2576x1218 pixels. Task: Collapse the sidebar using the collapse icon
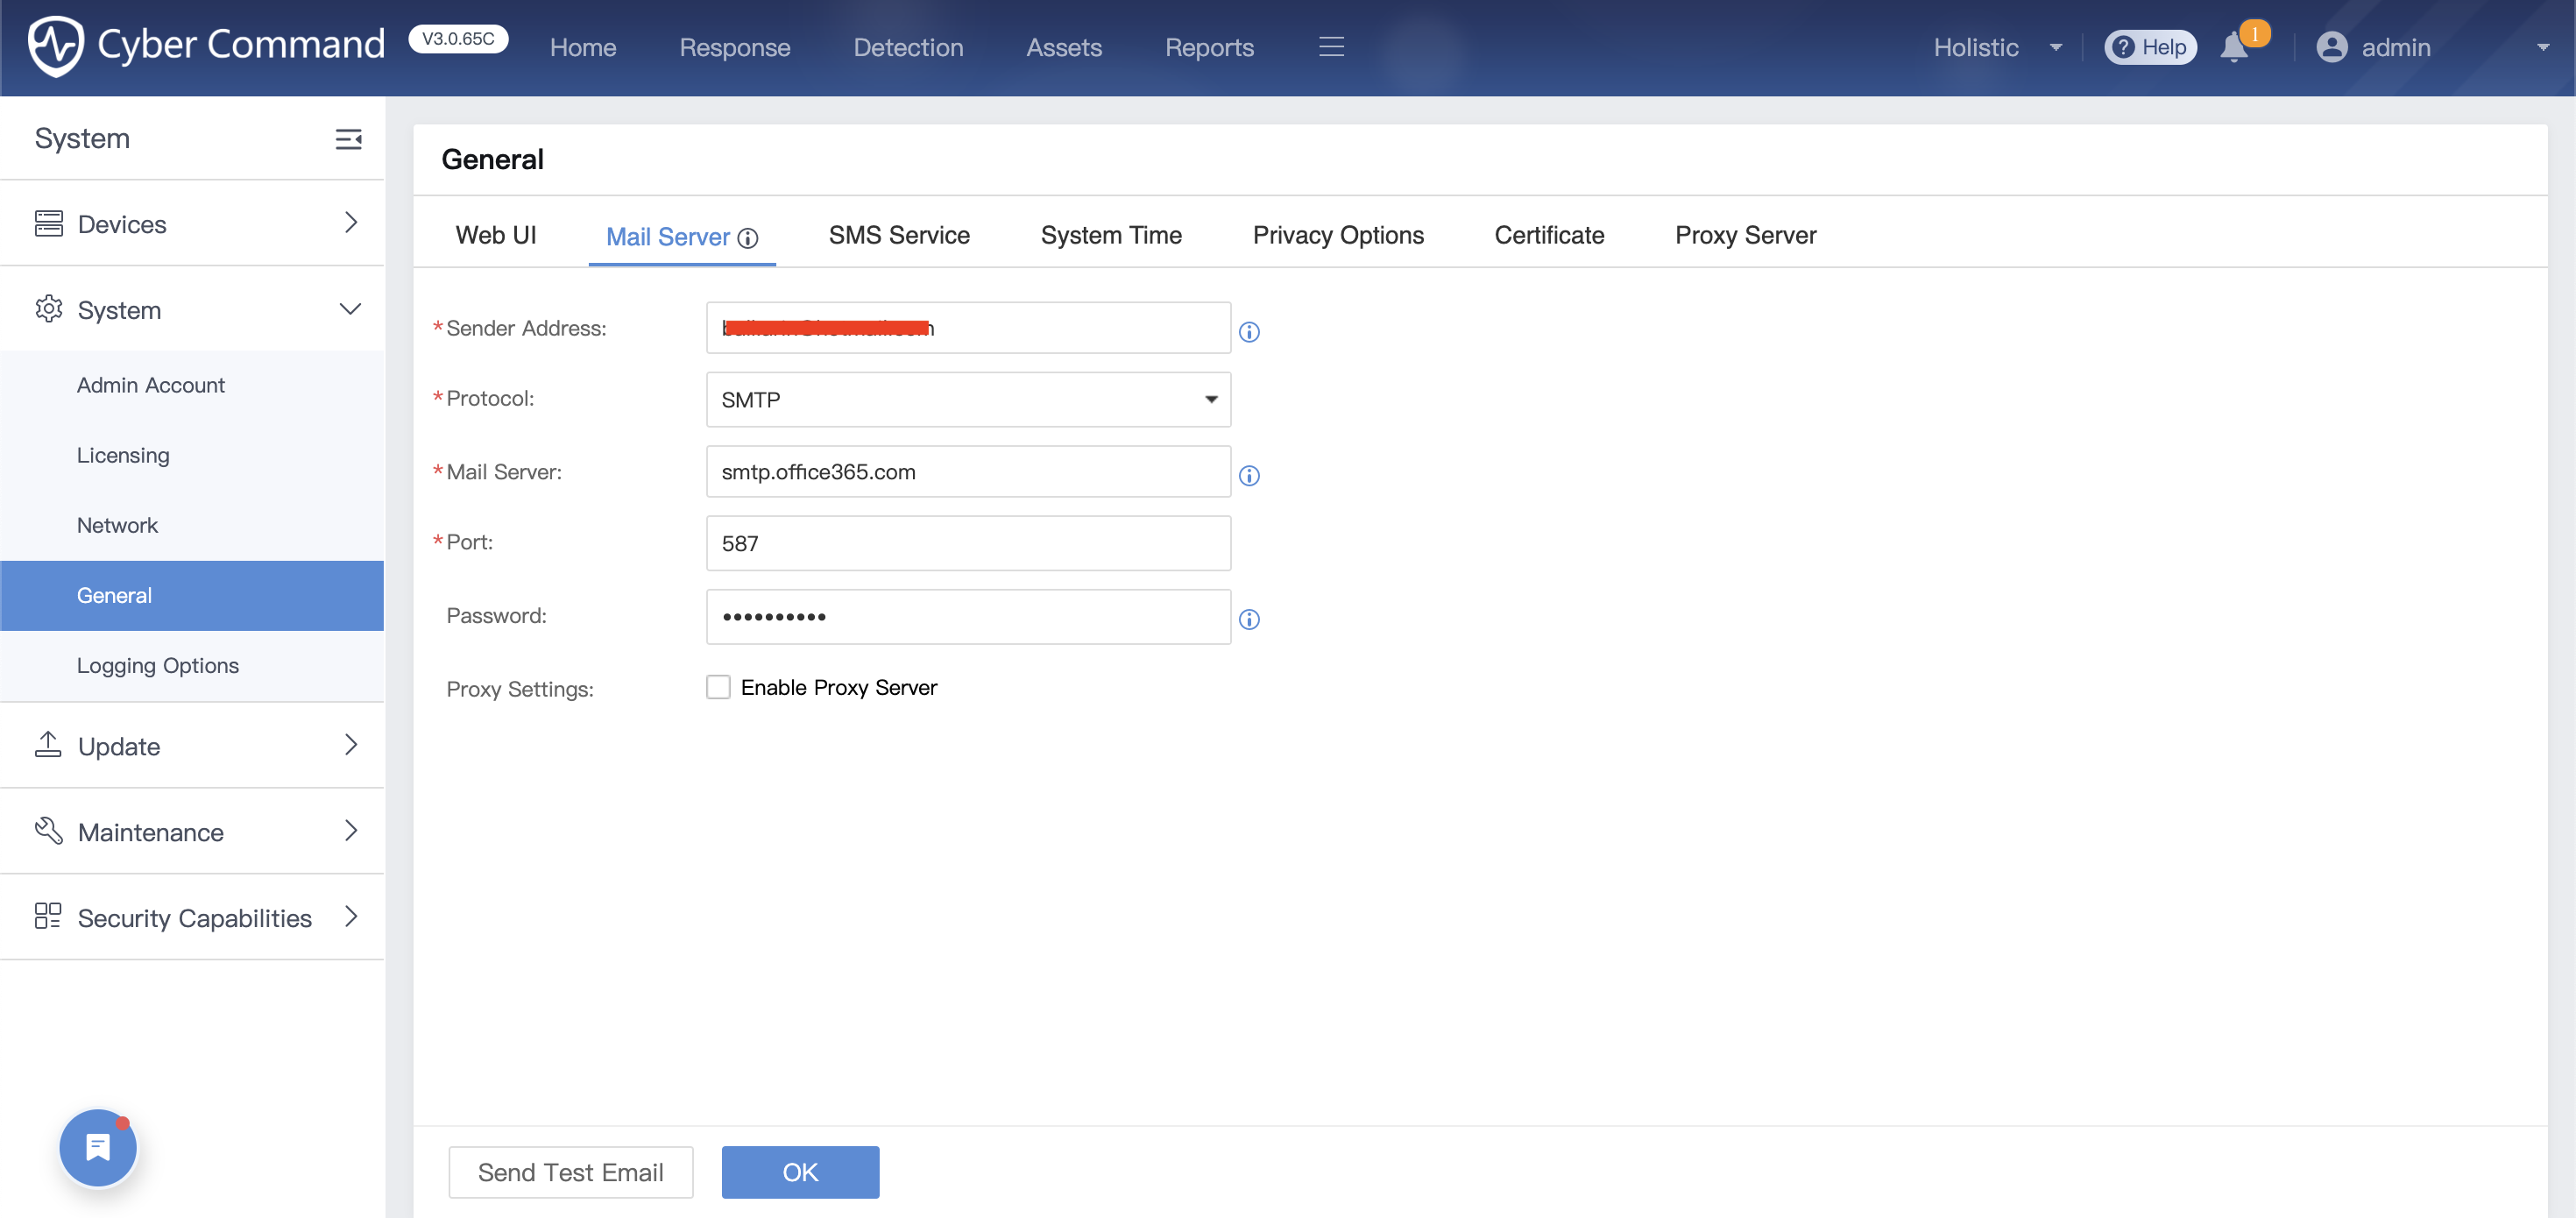pos(348,139)
